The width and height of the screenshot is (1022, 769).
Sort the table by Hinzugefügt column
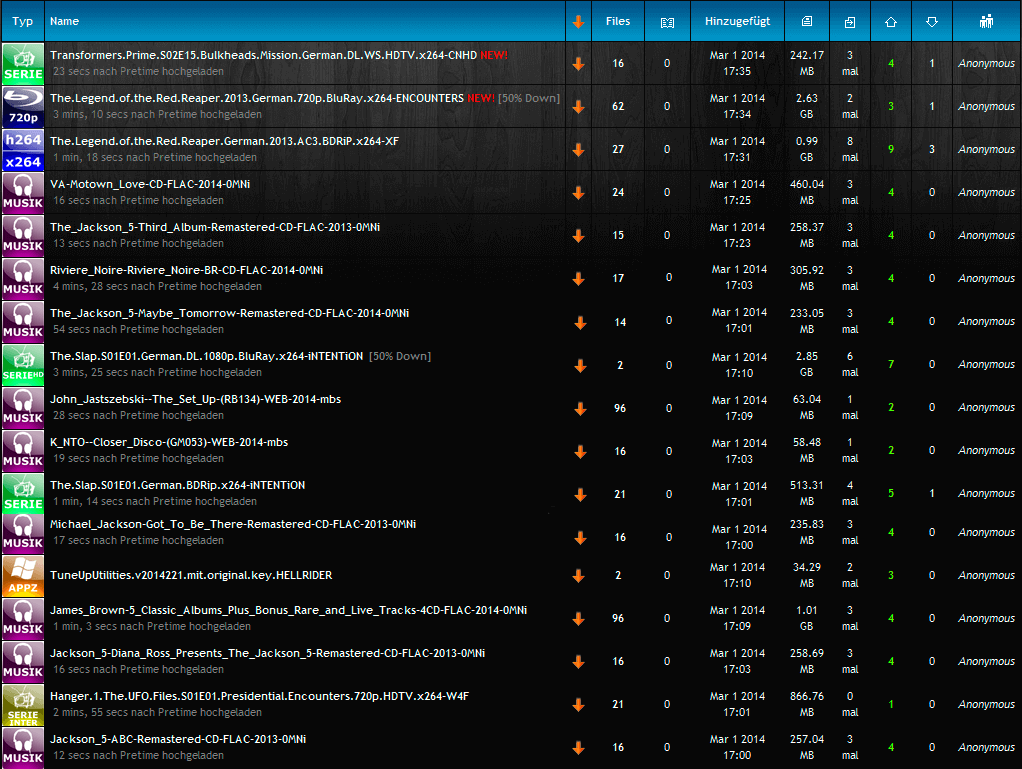pos(737,22)
